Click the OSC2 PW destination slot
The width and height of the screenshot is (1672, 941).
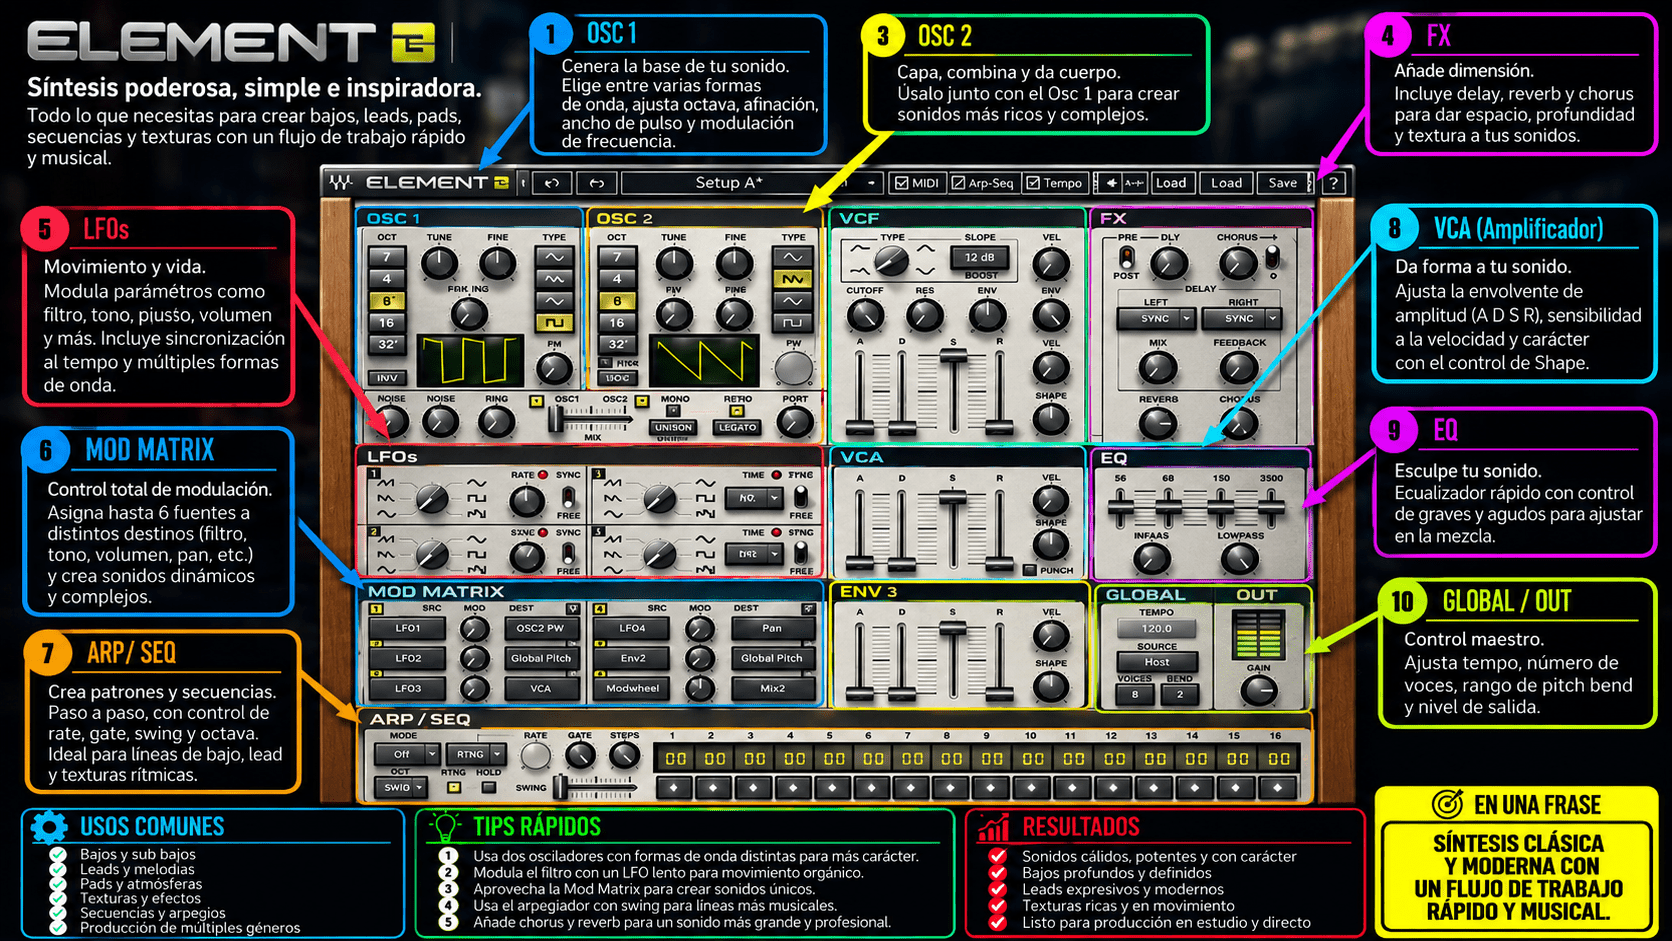click(540, 628)
